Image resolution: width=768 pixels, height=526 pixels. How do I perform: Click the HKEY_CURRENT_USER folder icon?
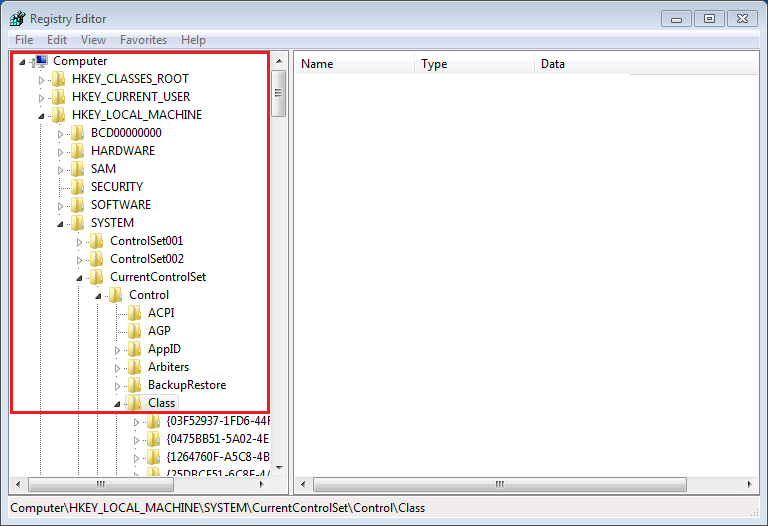[x=59, y=97]
